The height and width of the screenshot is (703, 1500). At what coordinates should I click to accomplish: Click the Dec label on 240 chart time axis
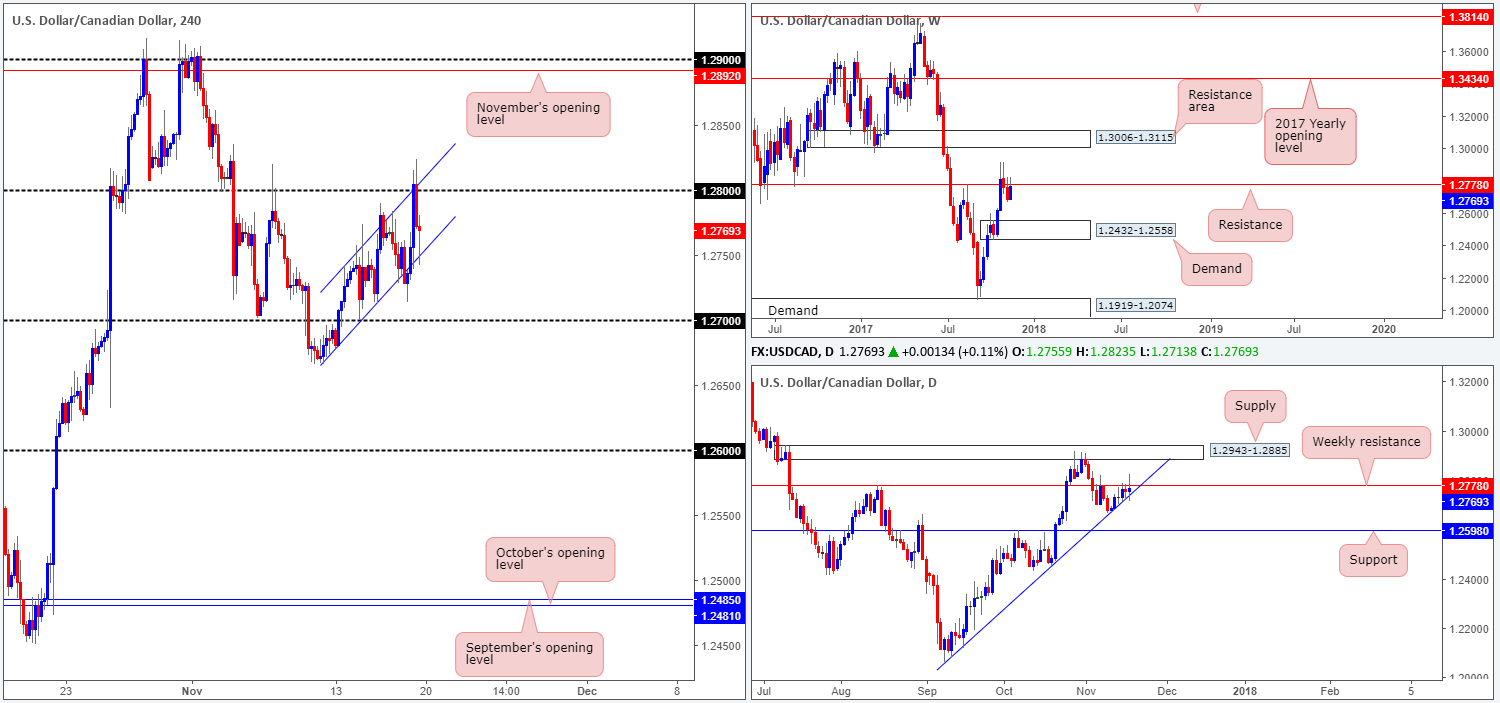(587, 690)
